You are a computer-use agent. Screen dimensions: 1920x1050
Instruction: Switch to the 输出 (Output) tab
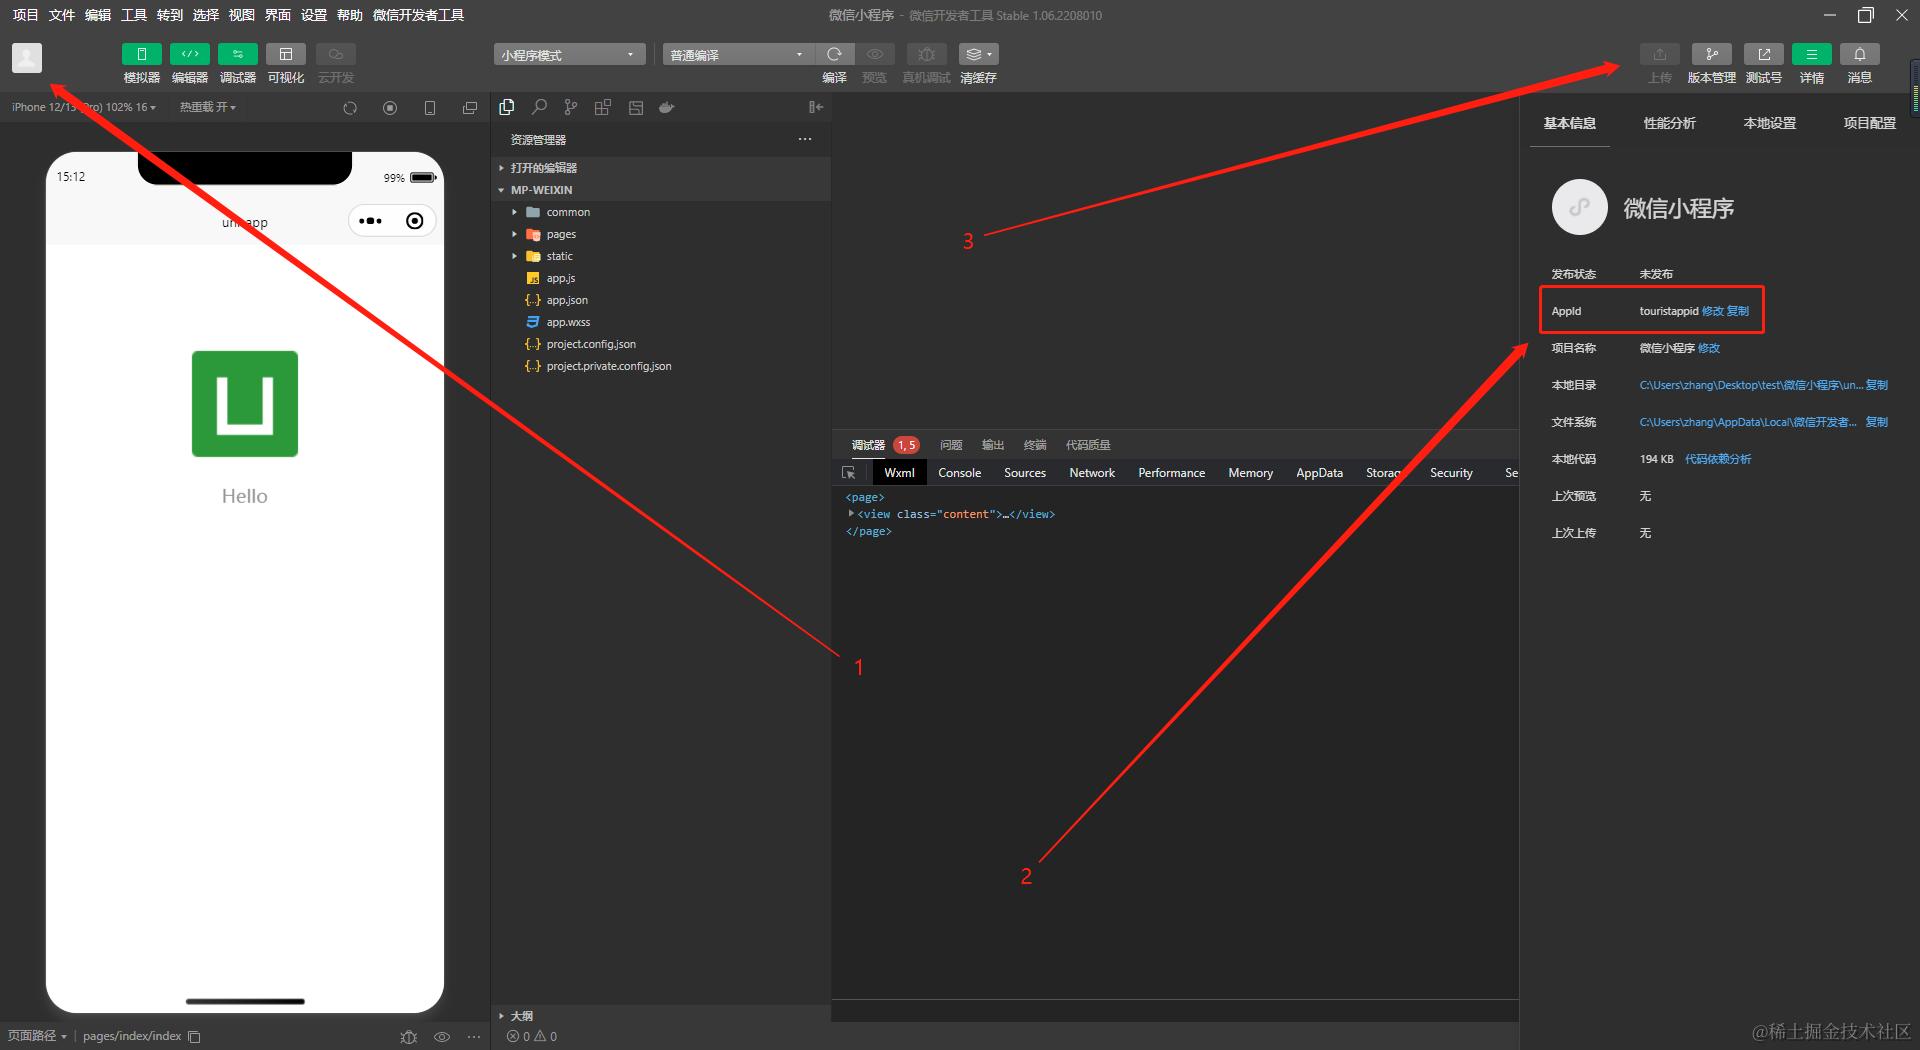(993, 445)
